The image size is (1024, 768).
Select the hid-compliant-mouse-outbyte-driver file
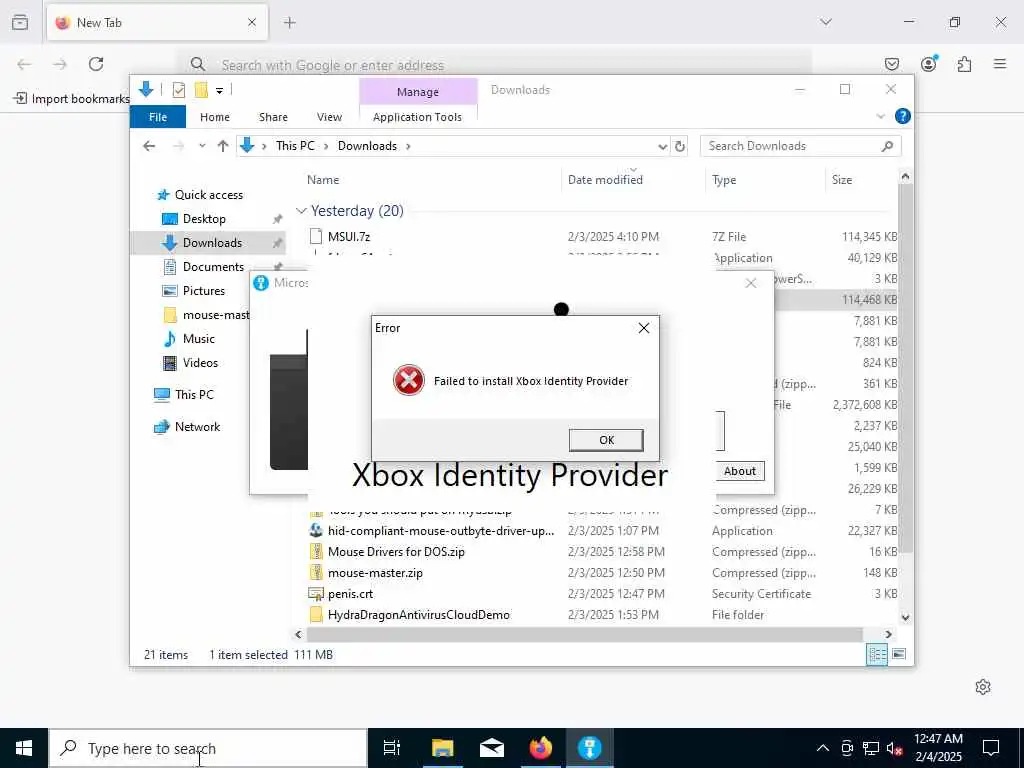click(x=441, y=531)
